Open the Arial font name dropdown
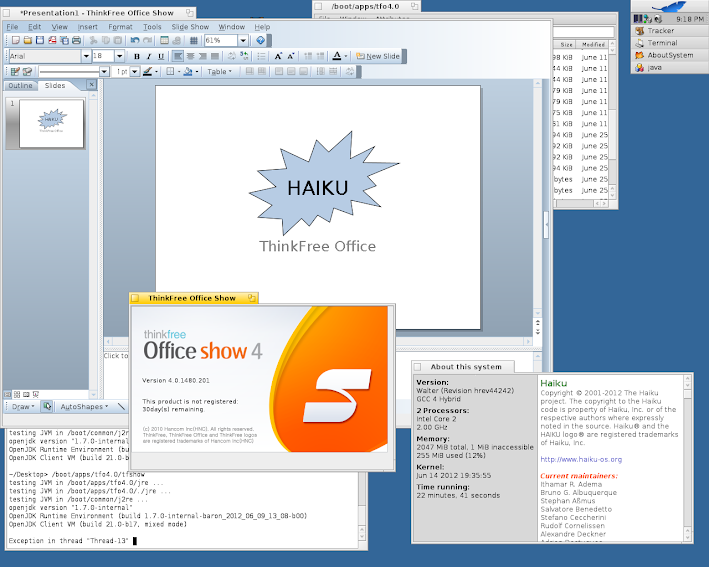The width and height of the screenshot is (709, 567). (x=86, y=56)
